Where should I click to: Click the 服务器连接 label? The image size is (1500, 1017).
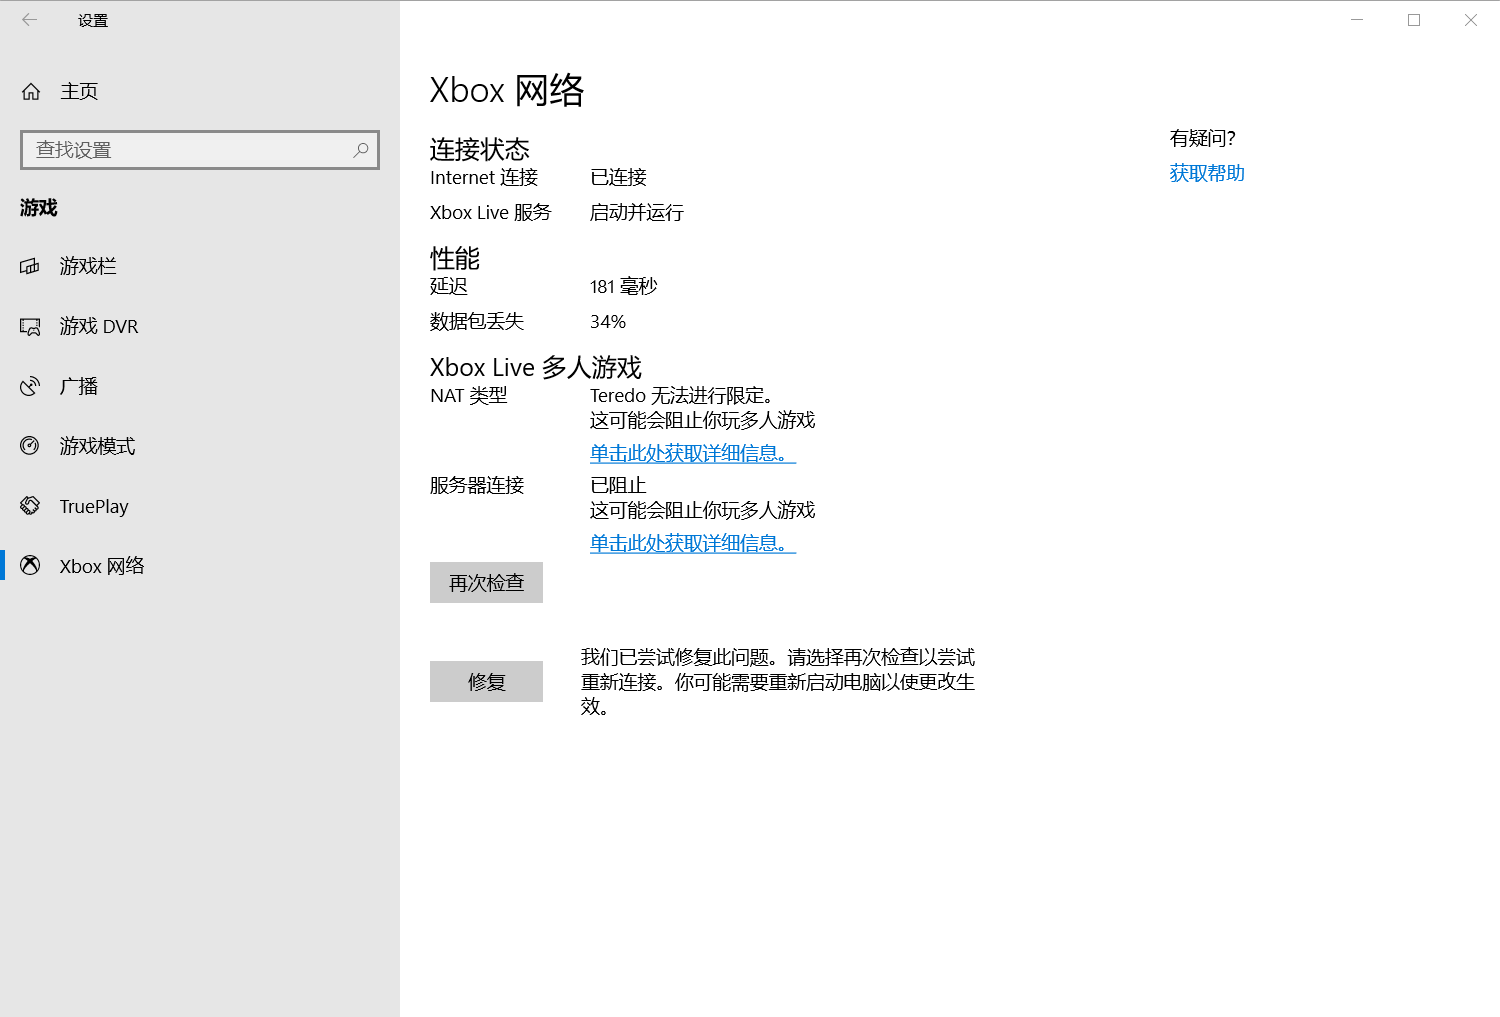point(477,485)
